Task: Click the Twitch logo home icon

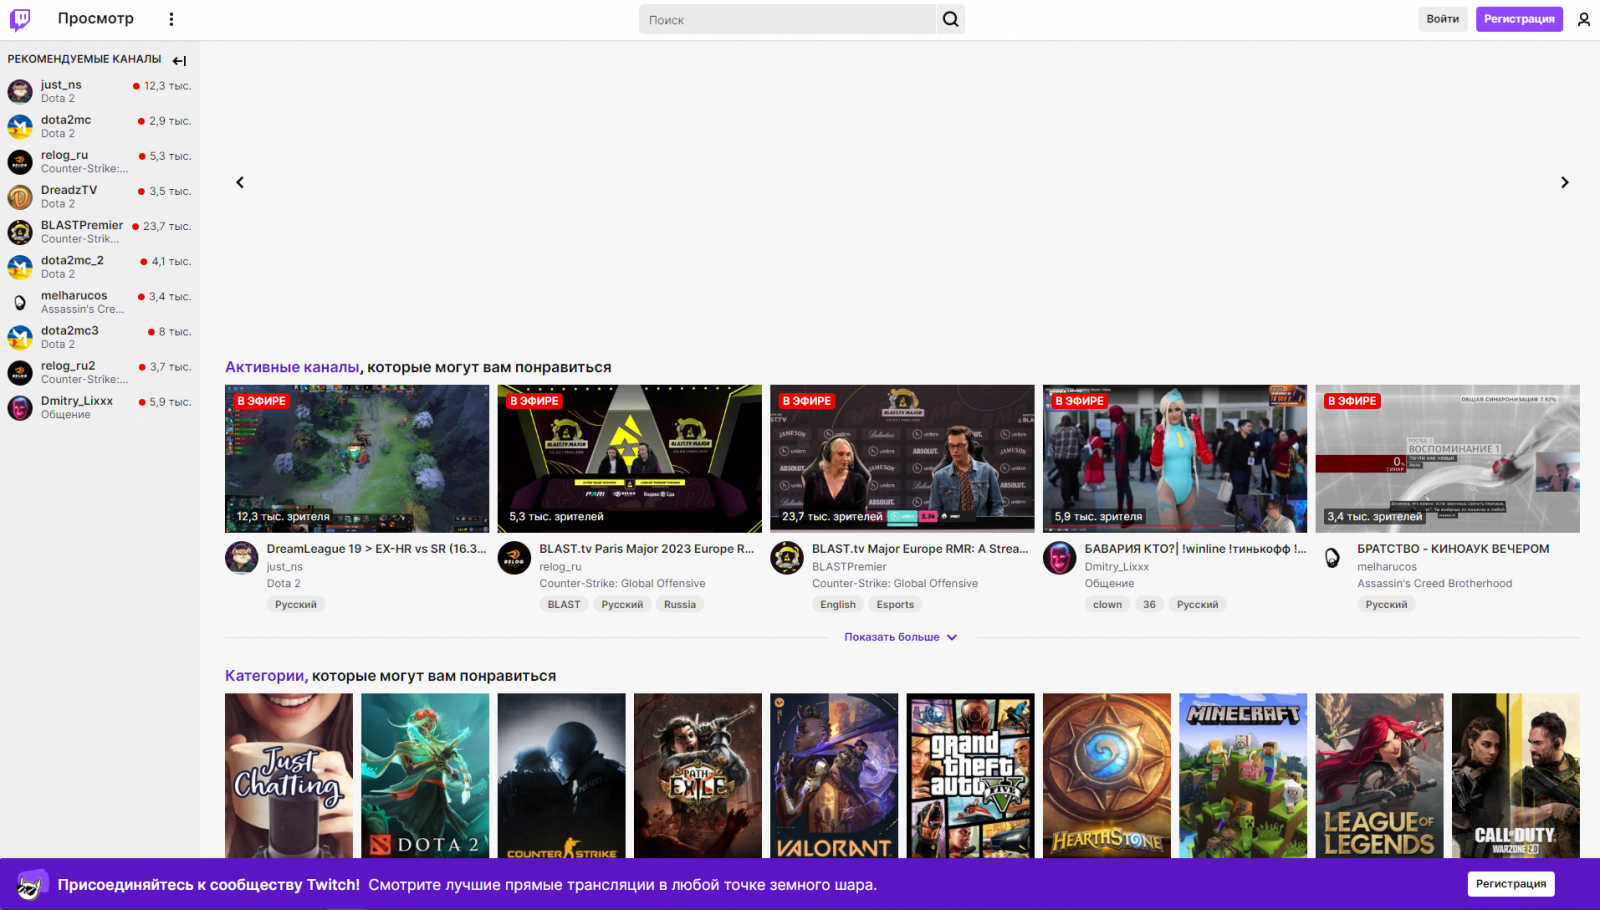Action: click(20, 19)
